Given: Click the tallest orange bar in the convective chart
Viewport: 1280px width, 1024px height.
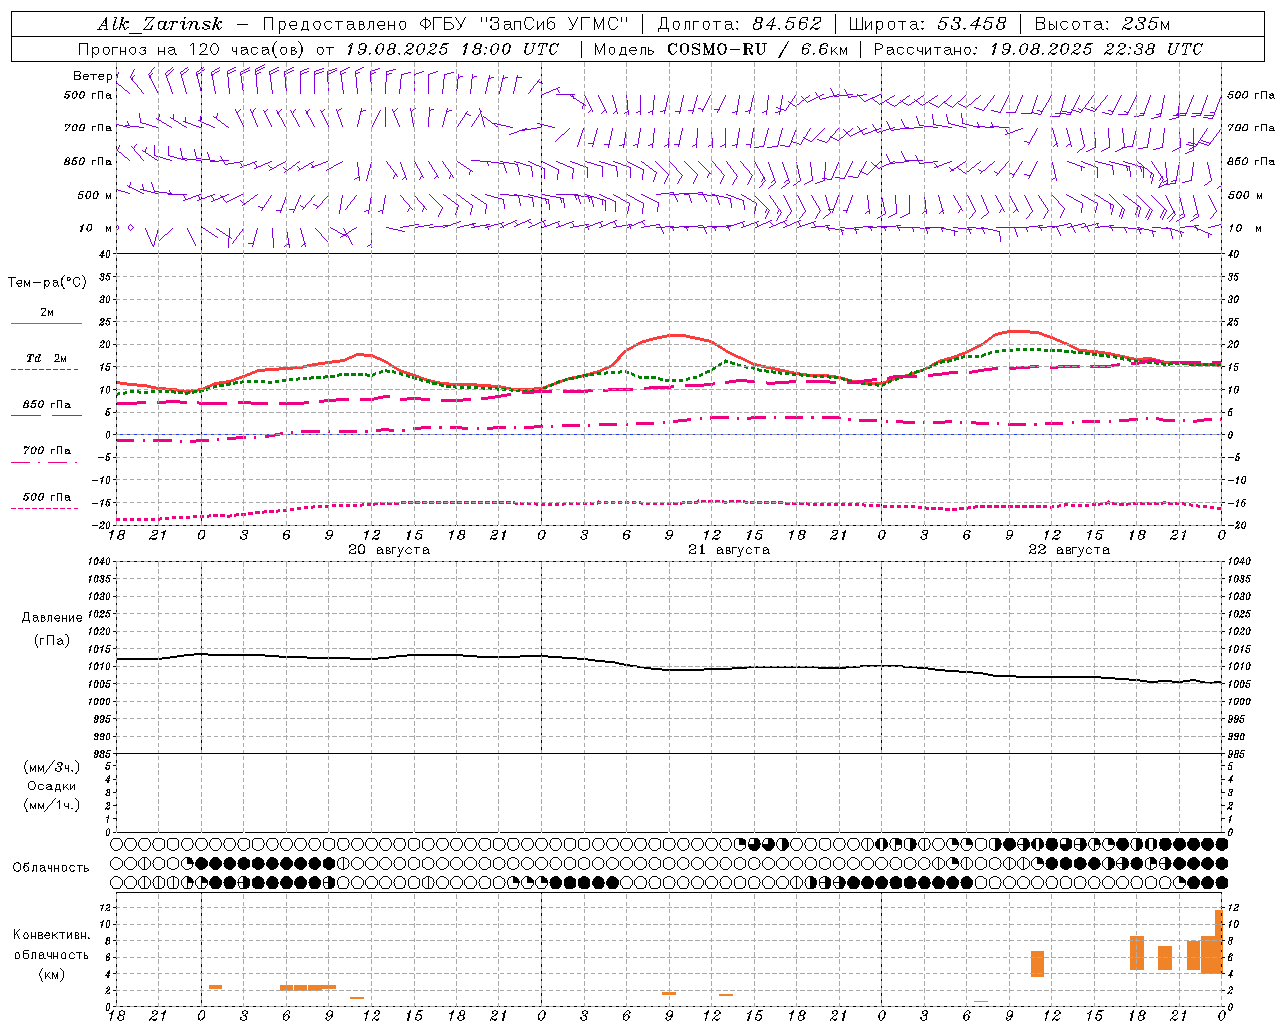Looking at the screenshot, I should (x=1219, y=941).
